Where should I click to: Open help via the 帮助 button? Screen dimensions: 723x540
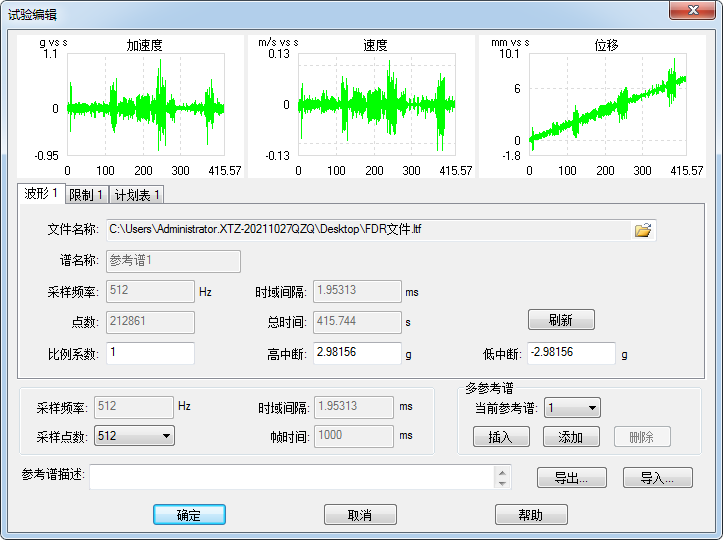[531, 515]
